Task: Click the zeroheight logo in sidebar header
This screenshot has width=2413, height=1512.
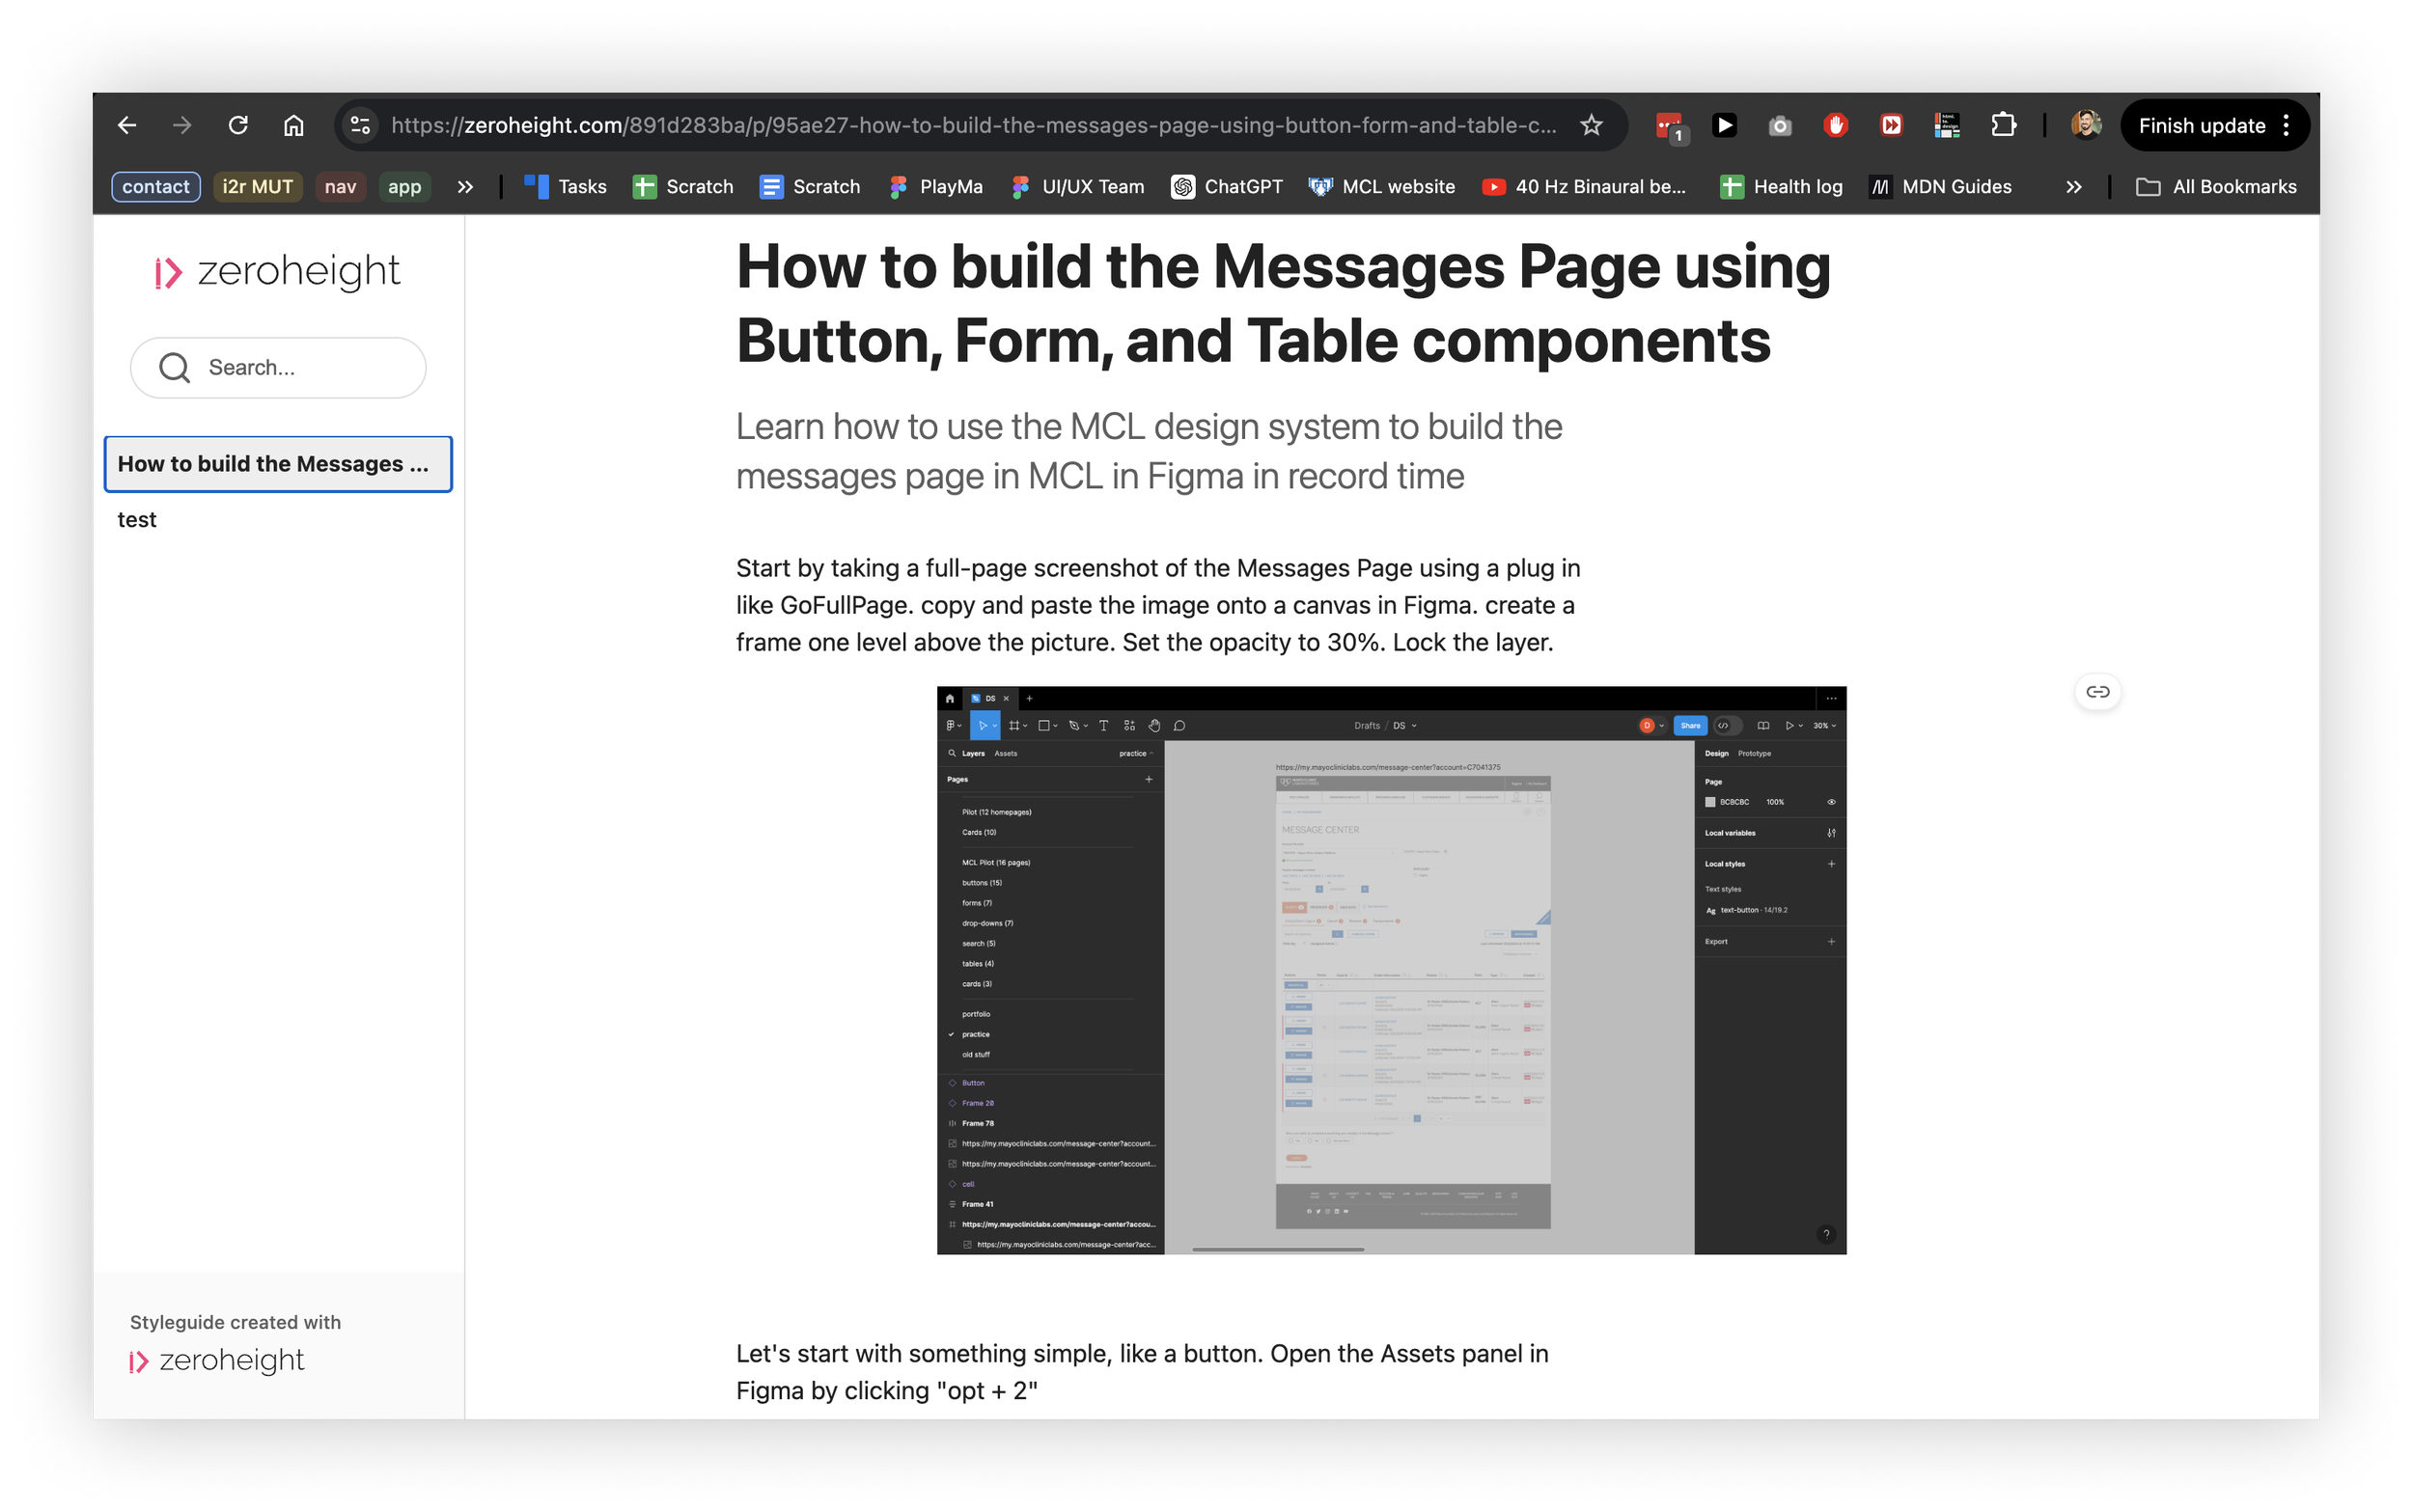Action: point(278,272)
